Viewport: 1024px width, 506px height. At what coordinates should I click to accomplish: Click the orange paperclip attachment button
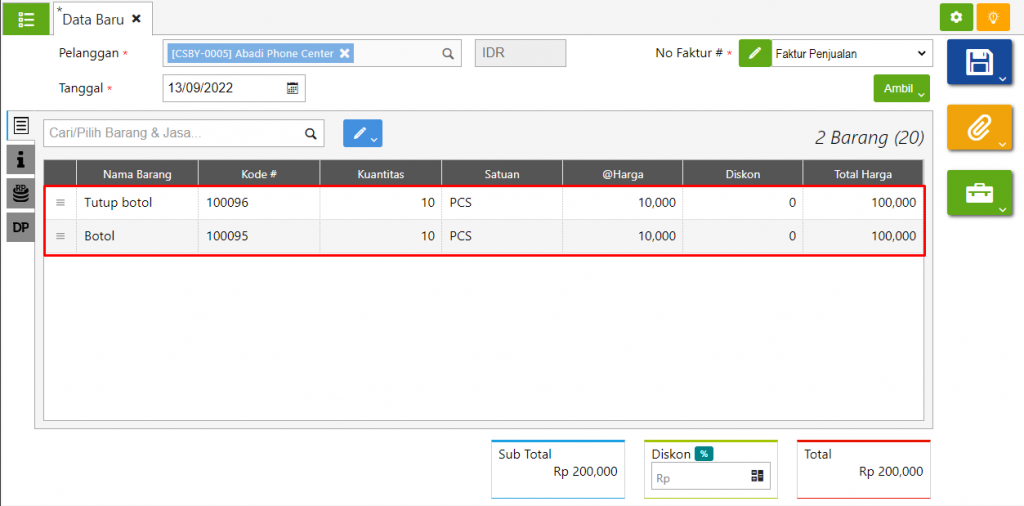[980, 128]
